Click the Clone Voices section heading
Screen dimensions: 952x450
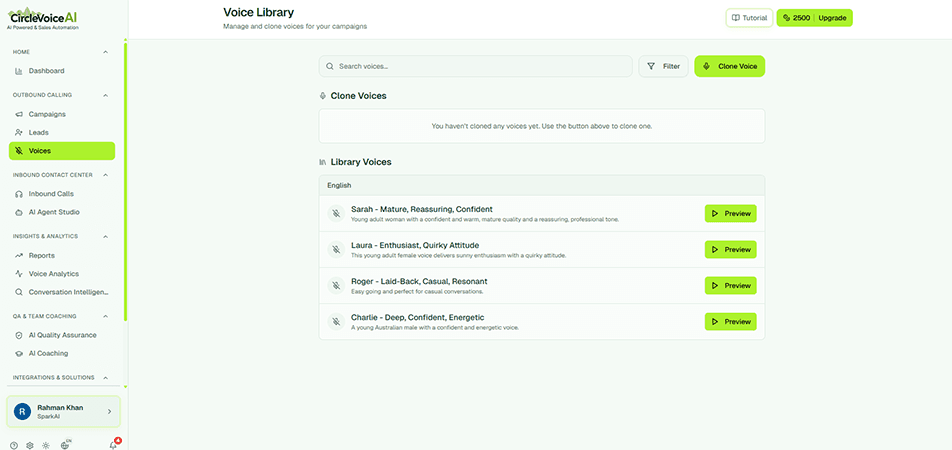click(358, 96)
